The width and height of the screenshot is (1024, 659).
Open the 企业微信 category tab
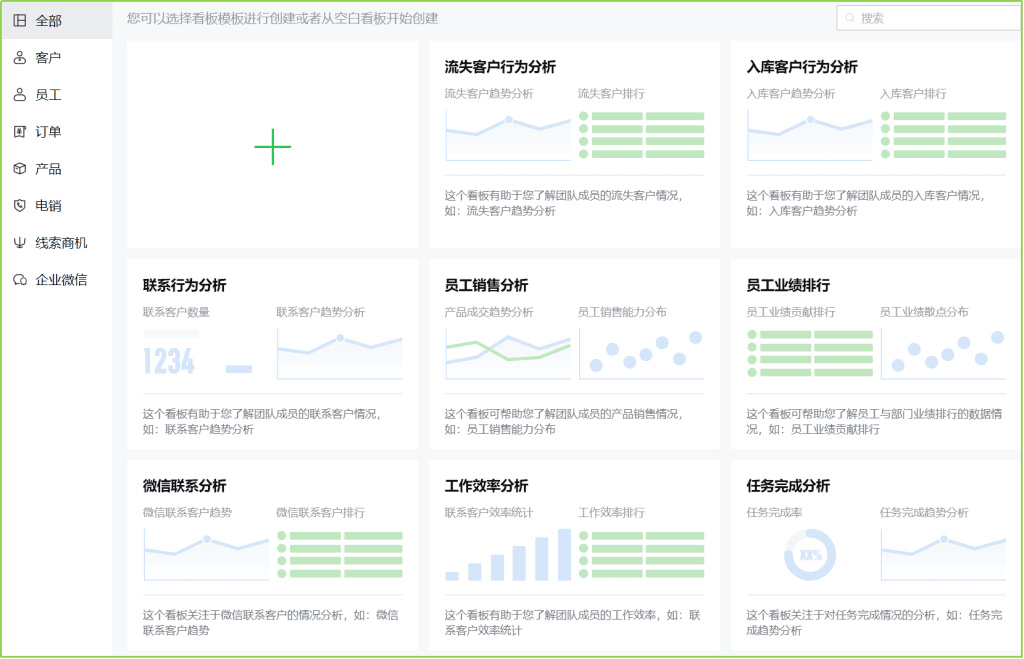click(61, 280)
